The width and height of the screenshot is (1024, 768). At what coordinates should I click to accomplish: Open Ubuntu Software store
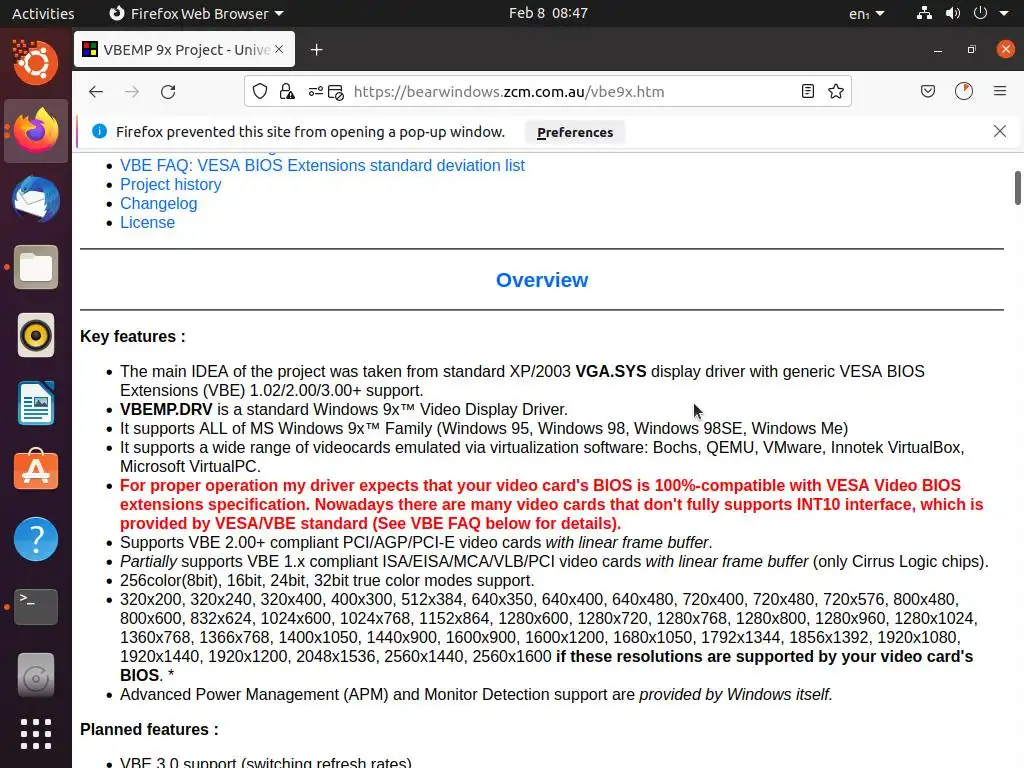[36, 471]
